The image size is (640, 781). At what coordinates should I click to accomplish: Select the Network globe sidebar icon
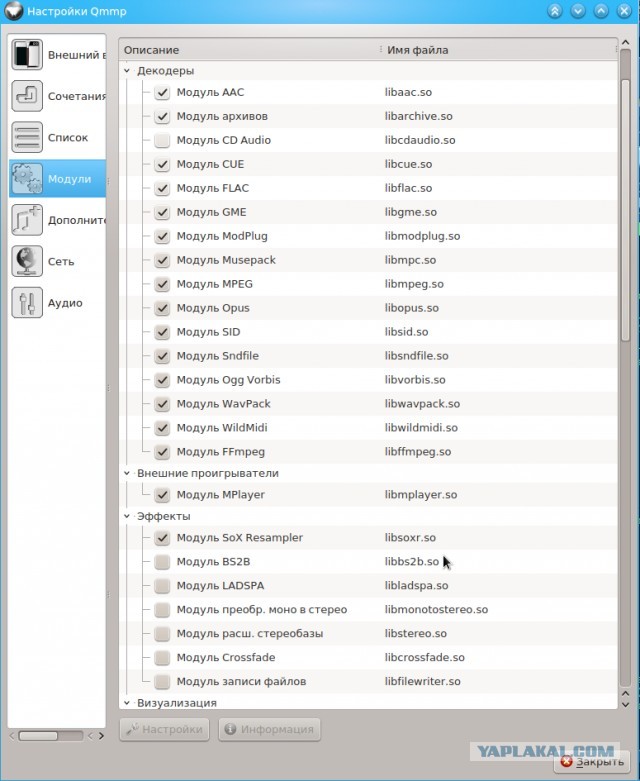(x=27, y=261)
